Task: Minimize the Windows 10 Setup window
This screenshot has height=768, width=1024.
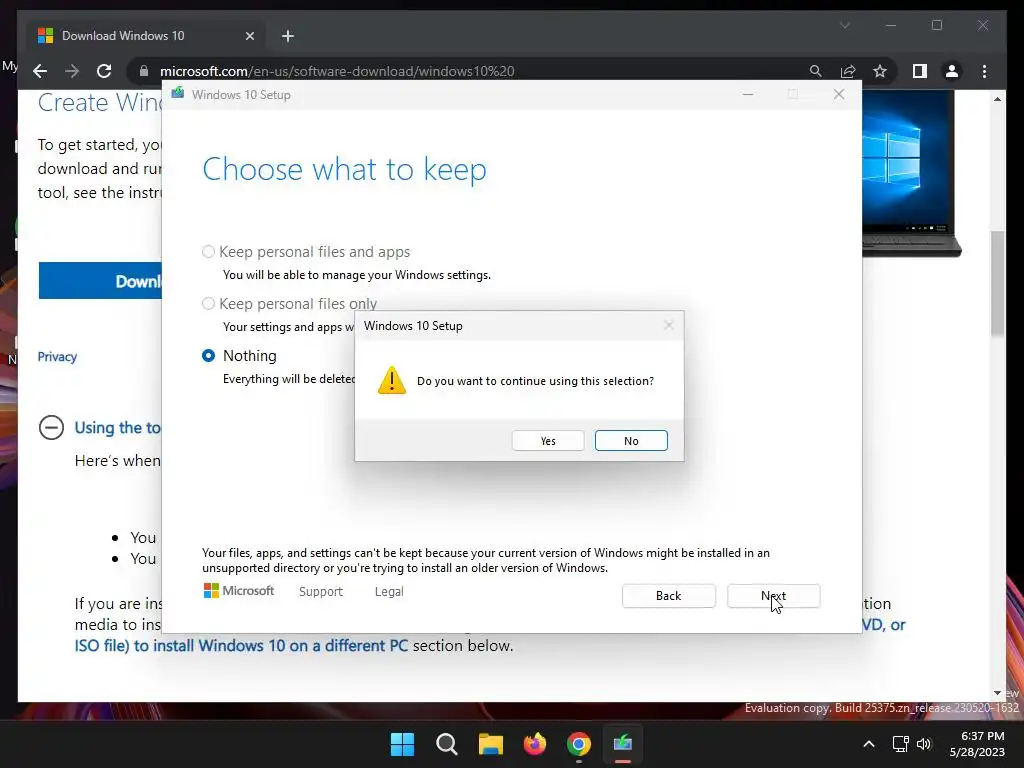Action: (748, 95)
